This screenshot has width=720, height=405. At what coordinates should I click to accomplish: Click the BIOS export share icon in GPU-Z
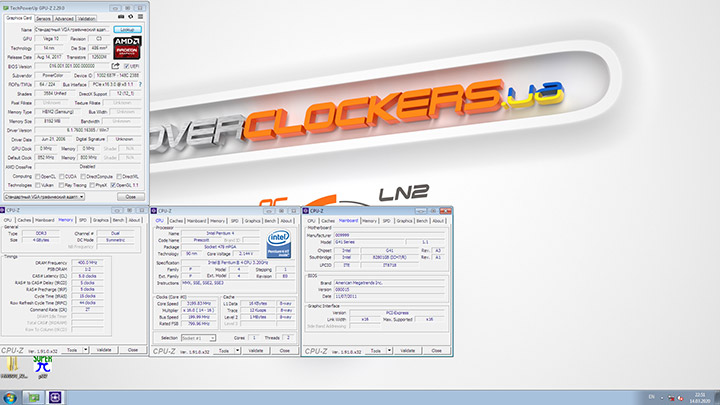pos(115,66)
